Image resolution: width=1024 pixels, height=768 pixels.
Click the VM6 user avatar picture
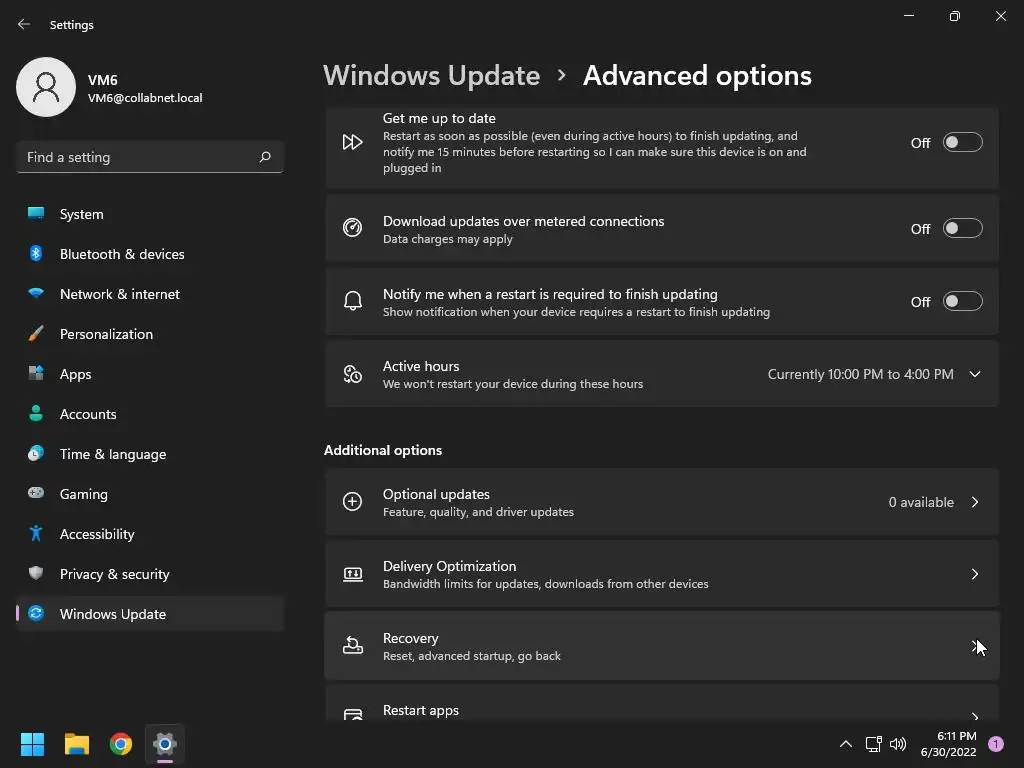click(x=46, y=87)
